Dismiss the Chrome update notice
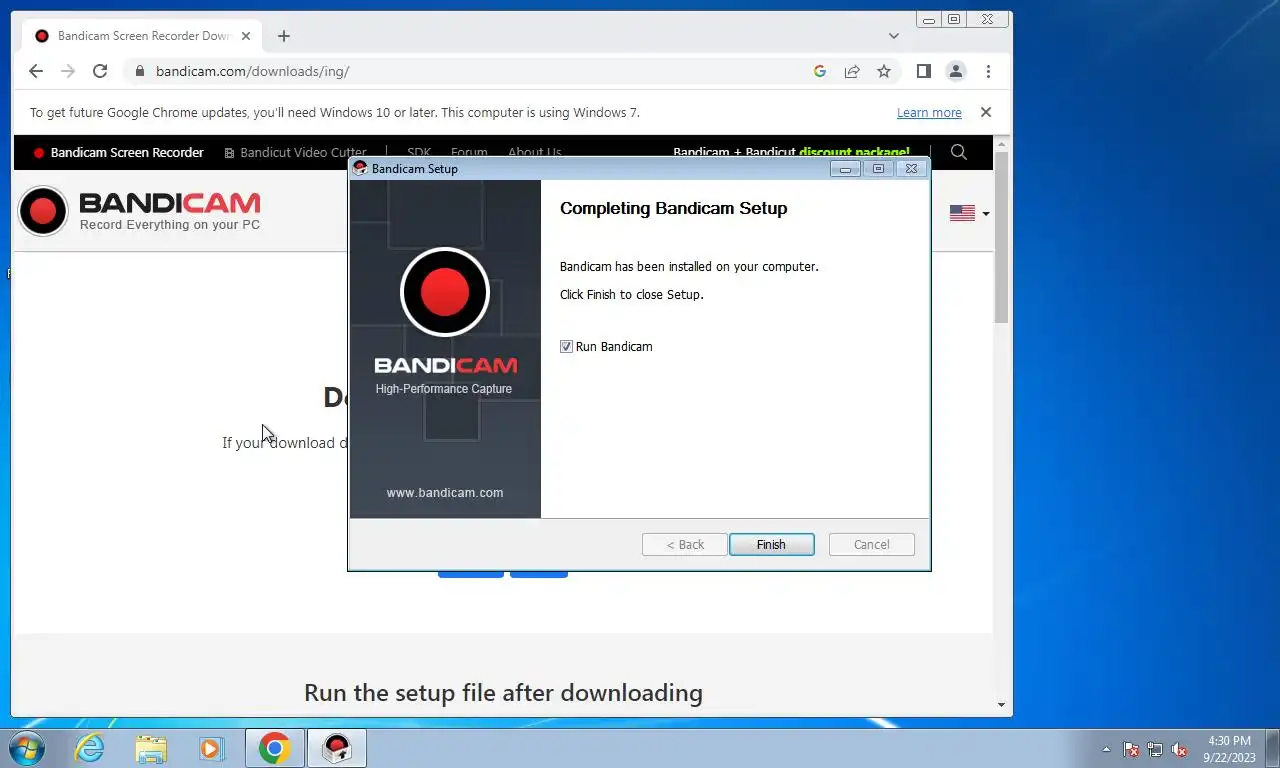The width and height of the screenshot is (1280, 768). [x=985, y=112]
